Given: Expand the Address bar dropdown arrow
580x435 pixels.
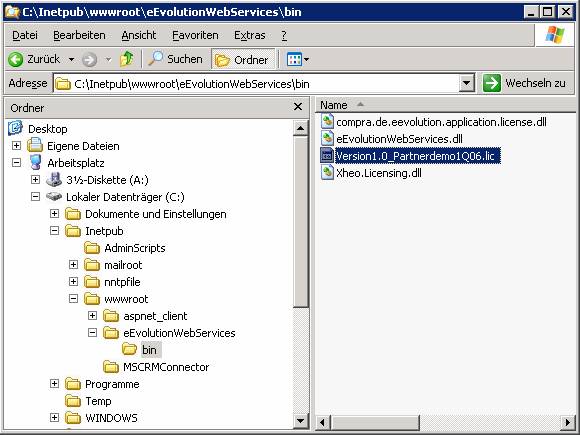Looking at the screenshot, I should pos(467,84).
